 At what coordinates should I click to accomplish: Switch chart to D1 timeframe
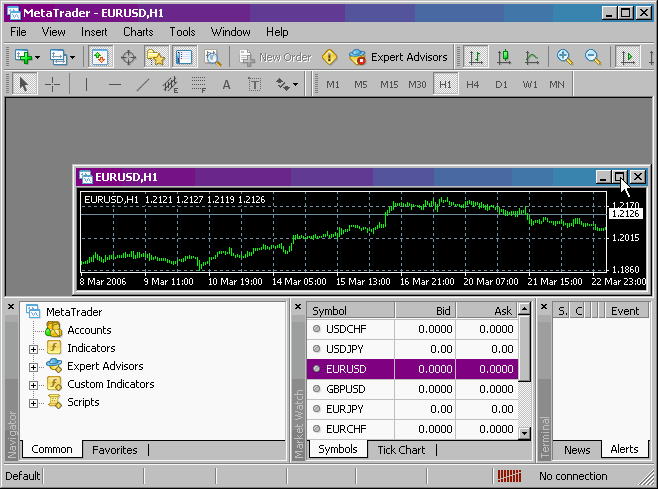click(x=501, y=84)
